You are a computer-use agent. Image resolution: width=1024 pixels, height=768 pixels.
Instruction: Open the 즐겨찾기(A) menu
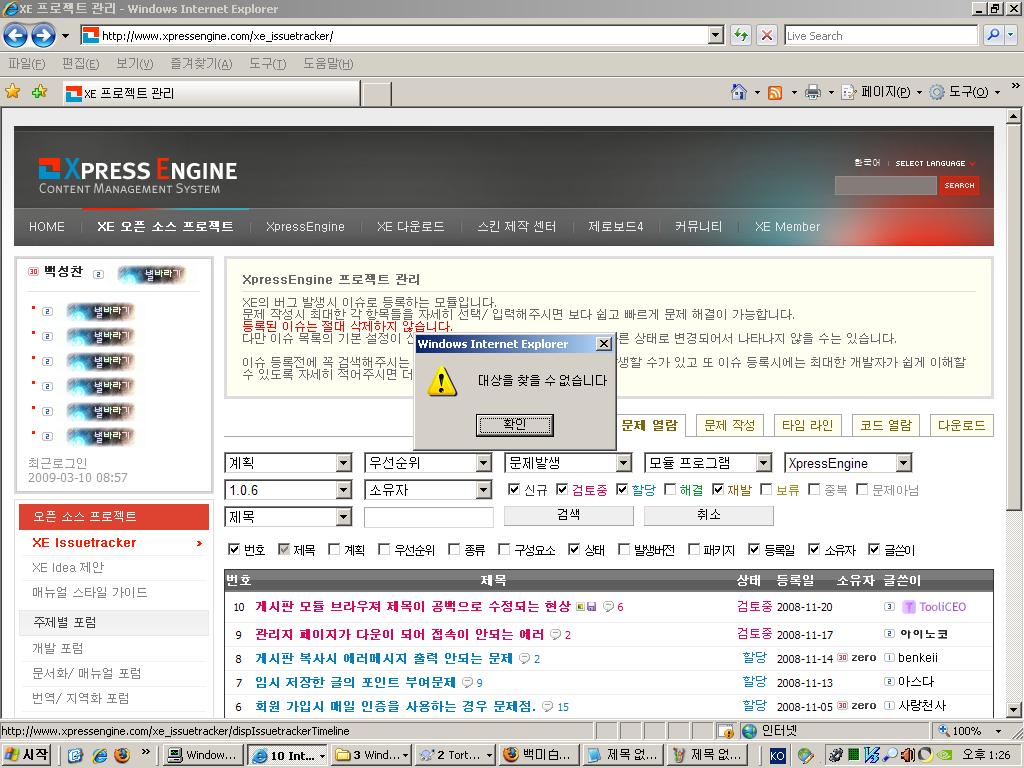pyautogui.click(x=200, y=63)
